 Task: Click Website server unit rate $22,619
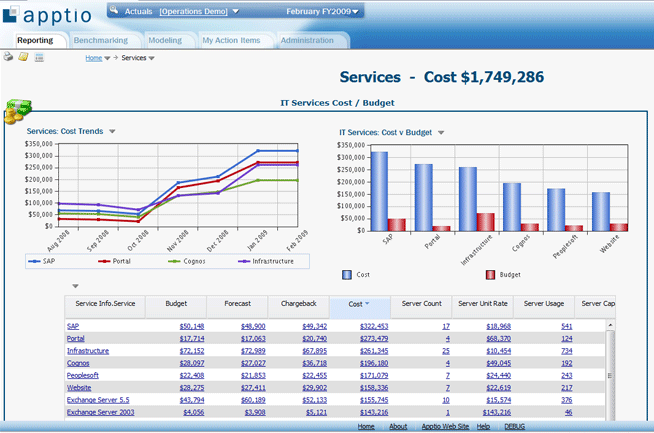[498, 388]
